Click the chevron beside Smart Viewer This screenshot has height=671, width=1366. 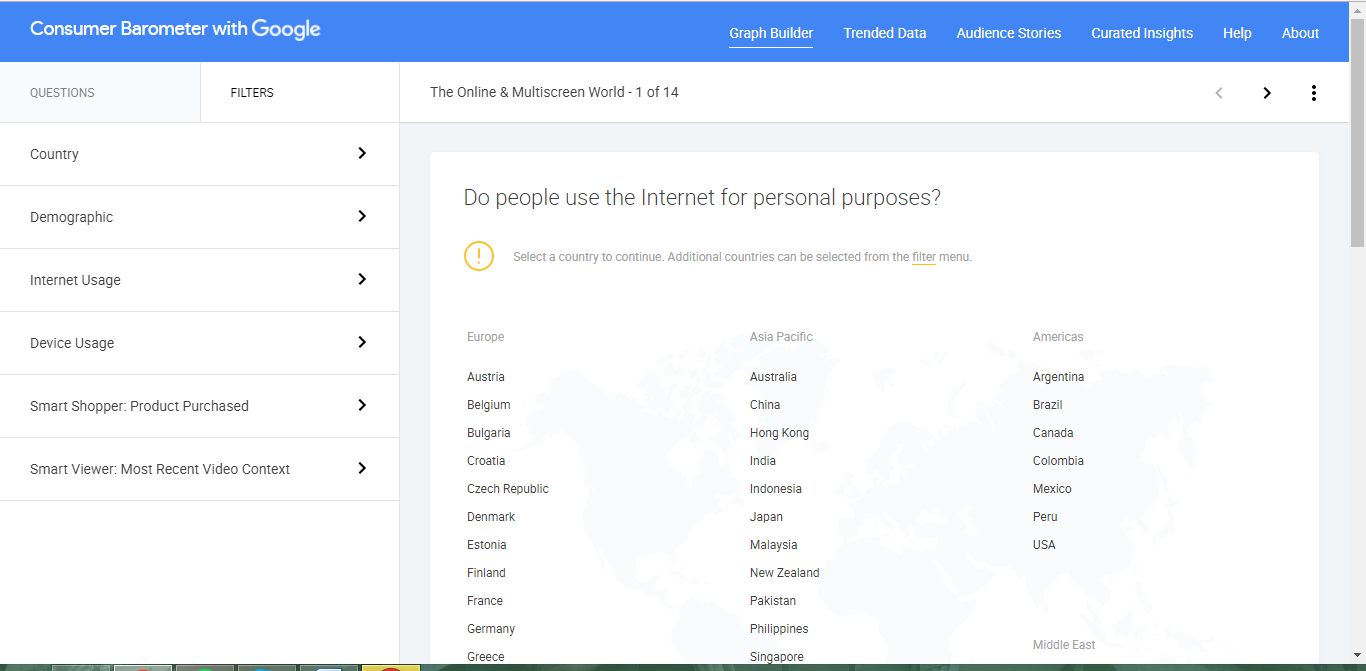coord(362,468)
